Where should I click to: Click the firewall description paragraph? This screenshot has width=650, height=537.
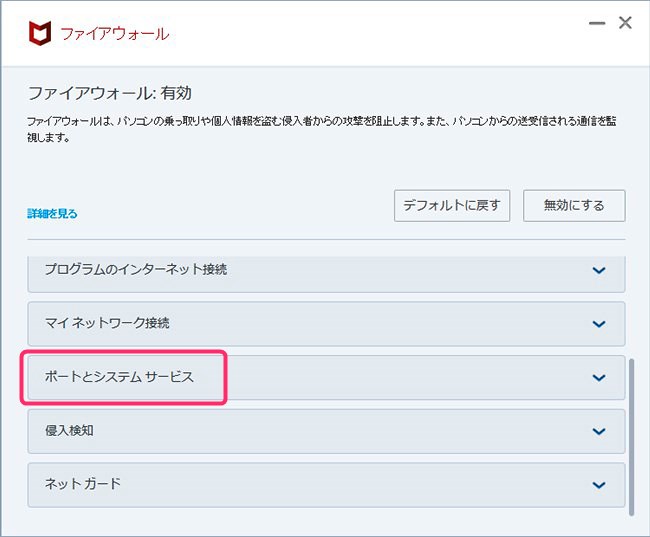tap(322, 129)
